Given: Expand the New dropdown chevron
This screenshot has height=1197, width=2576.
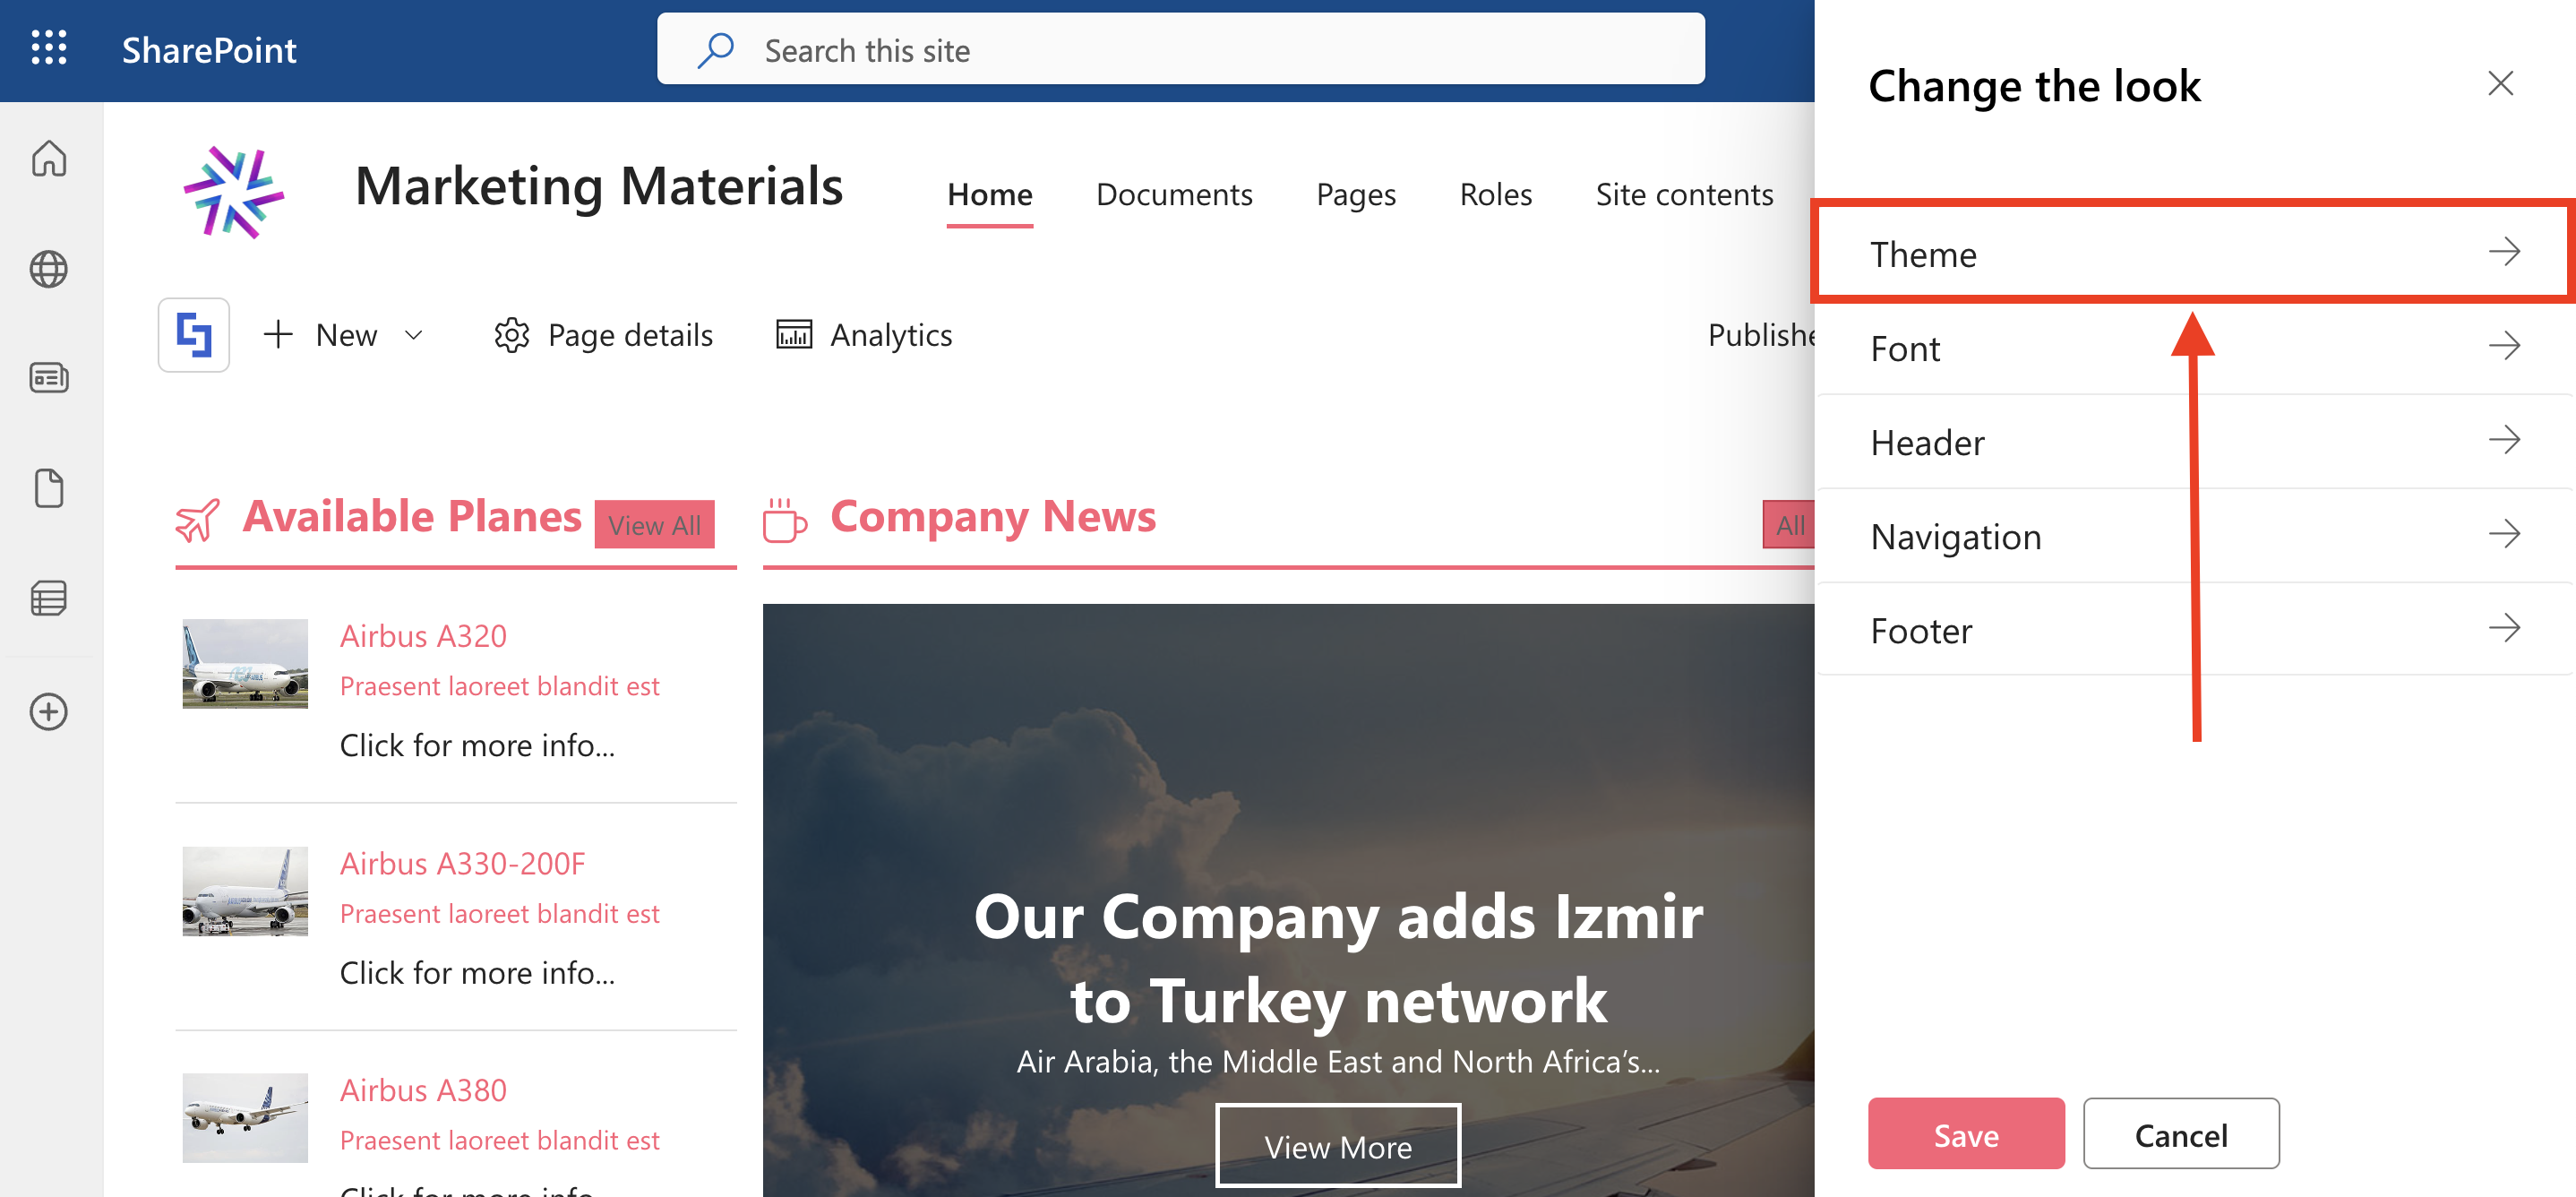Looking at the screenshot, I should (413, 335).
